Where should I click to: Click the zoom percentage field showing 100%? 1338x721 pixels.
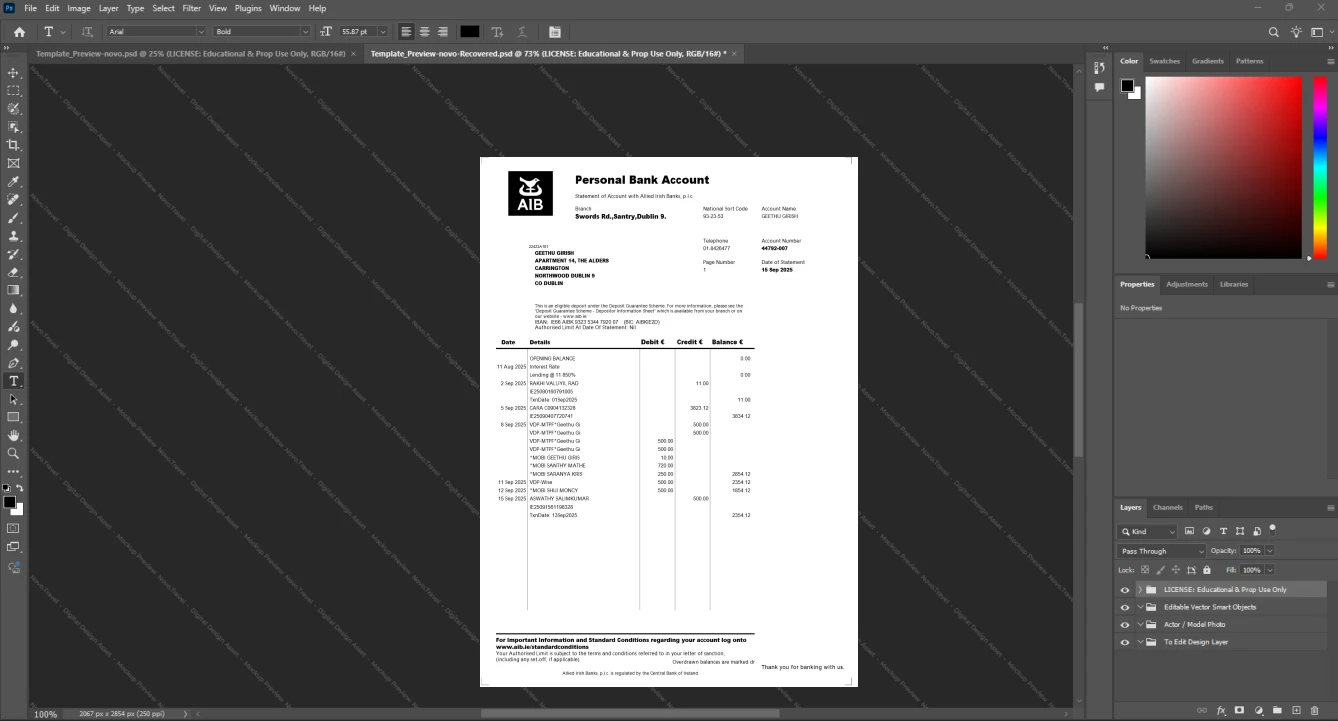pos(46,714)
